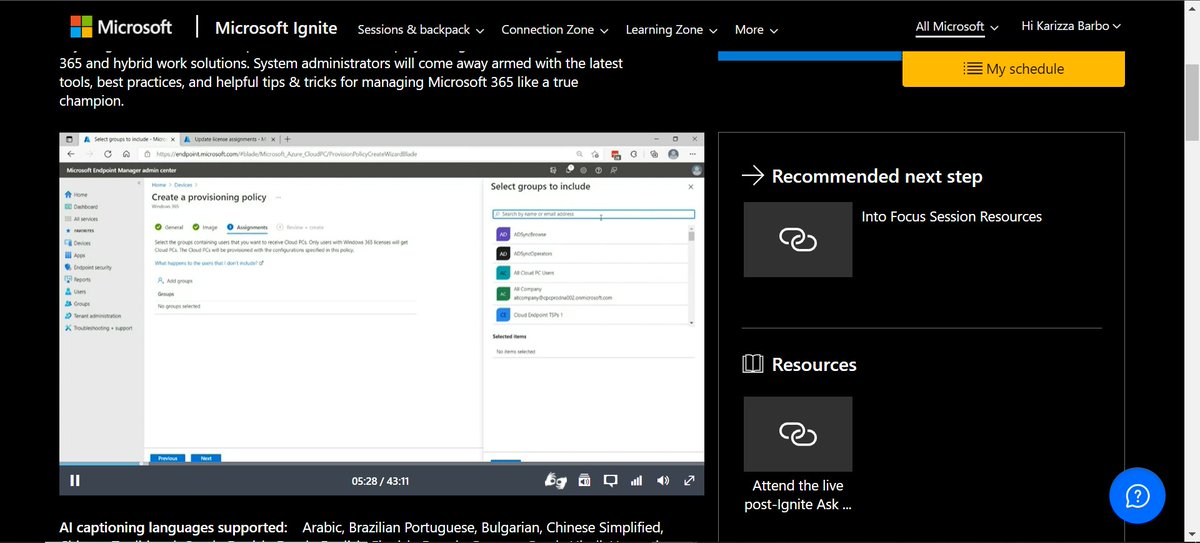Open Into Focus Session Resources link tile
The image size is (1200, 543).
click(x=798, y=239)
